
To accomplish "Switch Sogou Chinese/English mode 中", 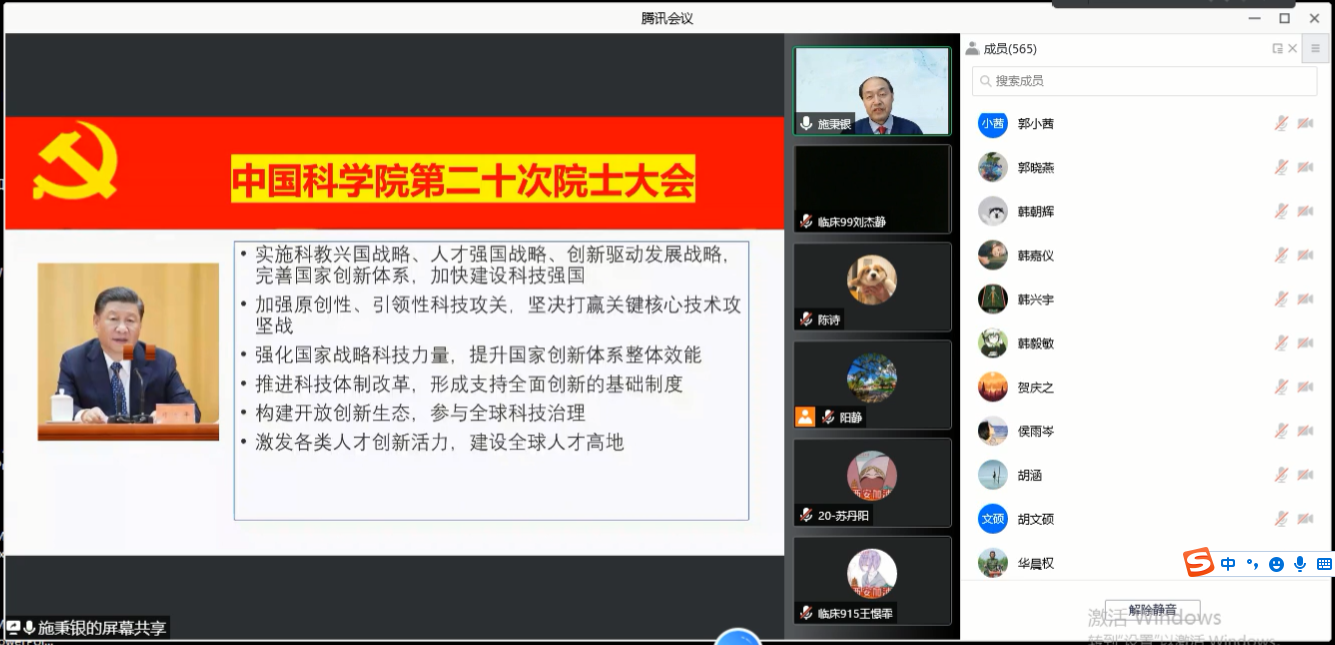I will coord(1228,564).
